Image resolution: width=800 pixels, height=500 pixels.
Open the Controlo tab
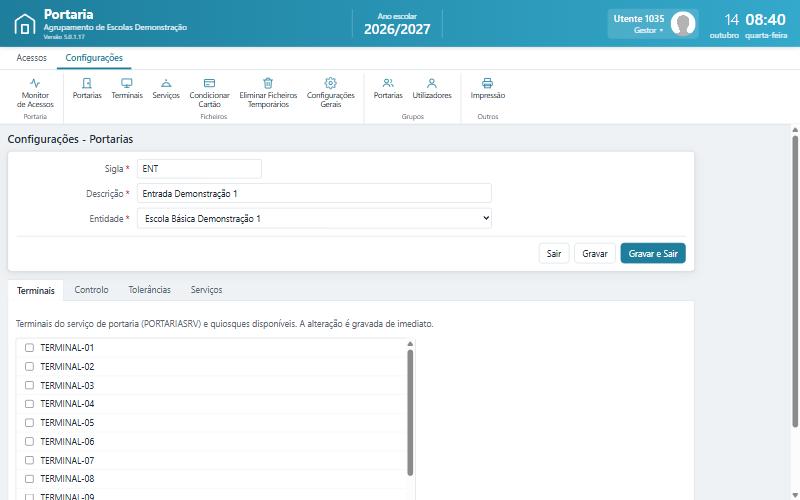coord(91,289)
